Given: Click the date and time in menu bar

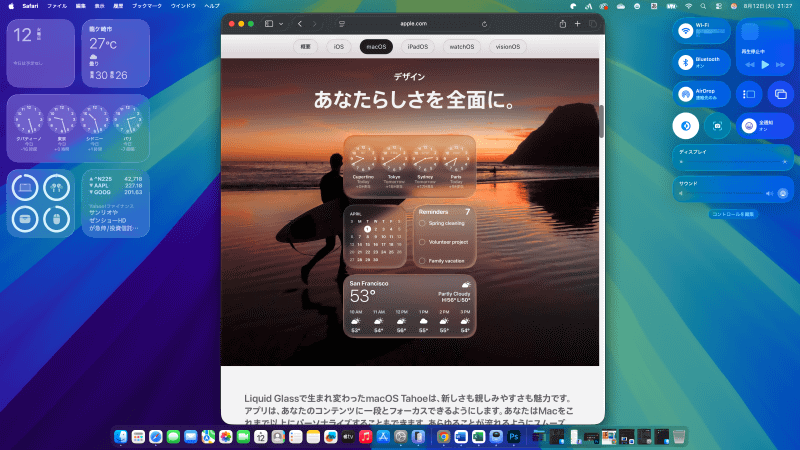Looking at the screenshot, I should point(768,6).
